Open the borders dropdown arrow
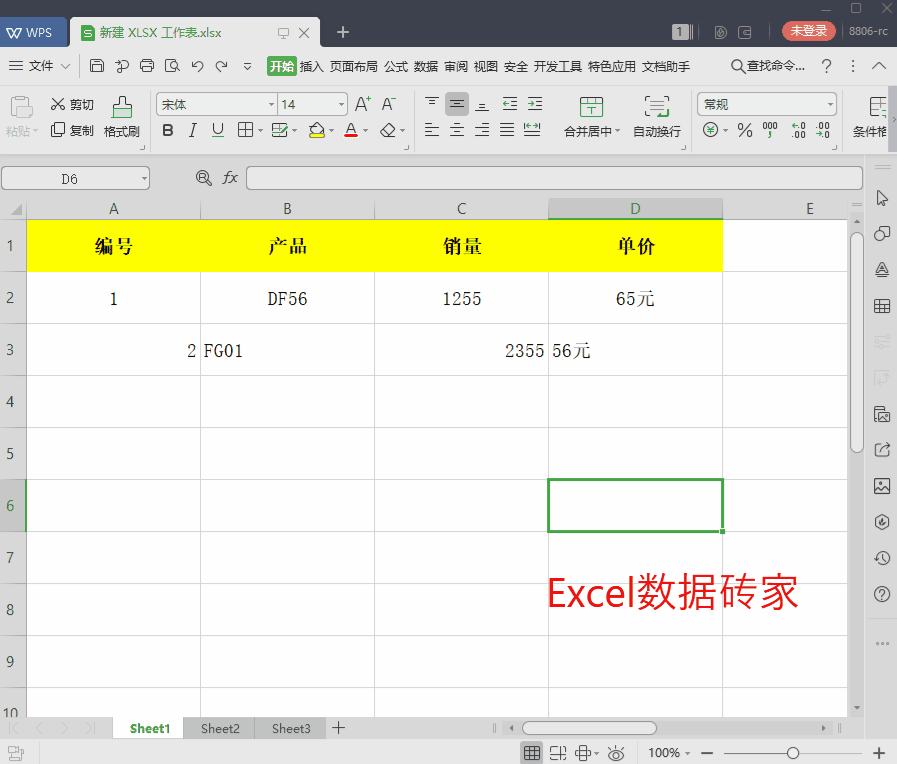The width and height of the screenshot is (897, 764). (x=260, y=131)
